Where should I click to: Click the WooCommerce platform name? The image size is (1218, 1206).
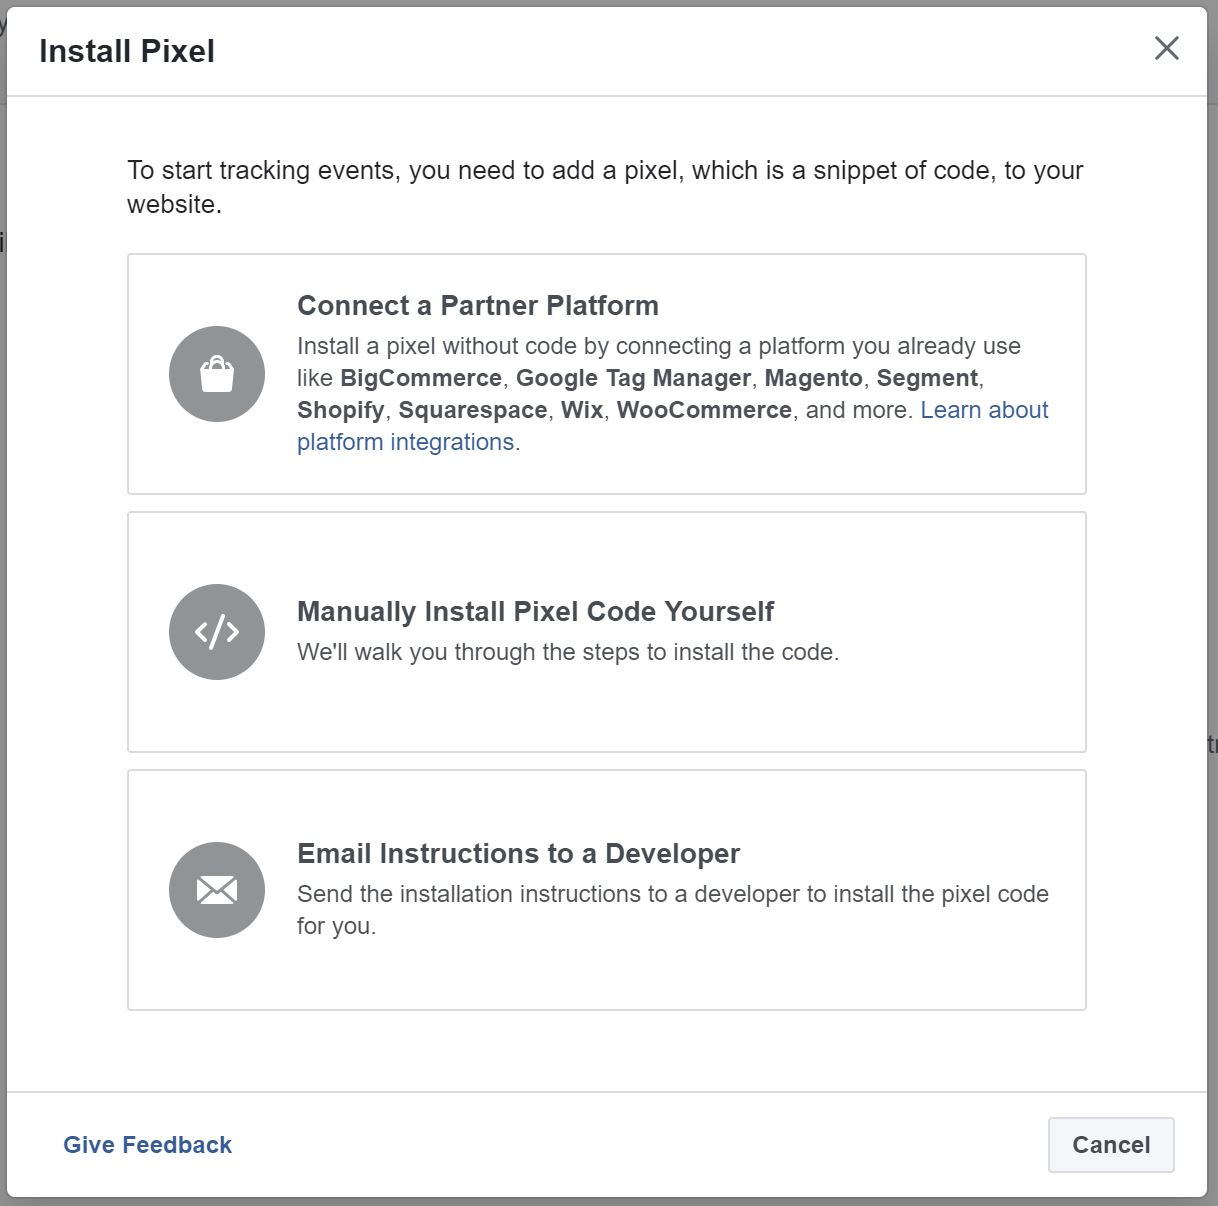tap(704, 410)
